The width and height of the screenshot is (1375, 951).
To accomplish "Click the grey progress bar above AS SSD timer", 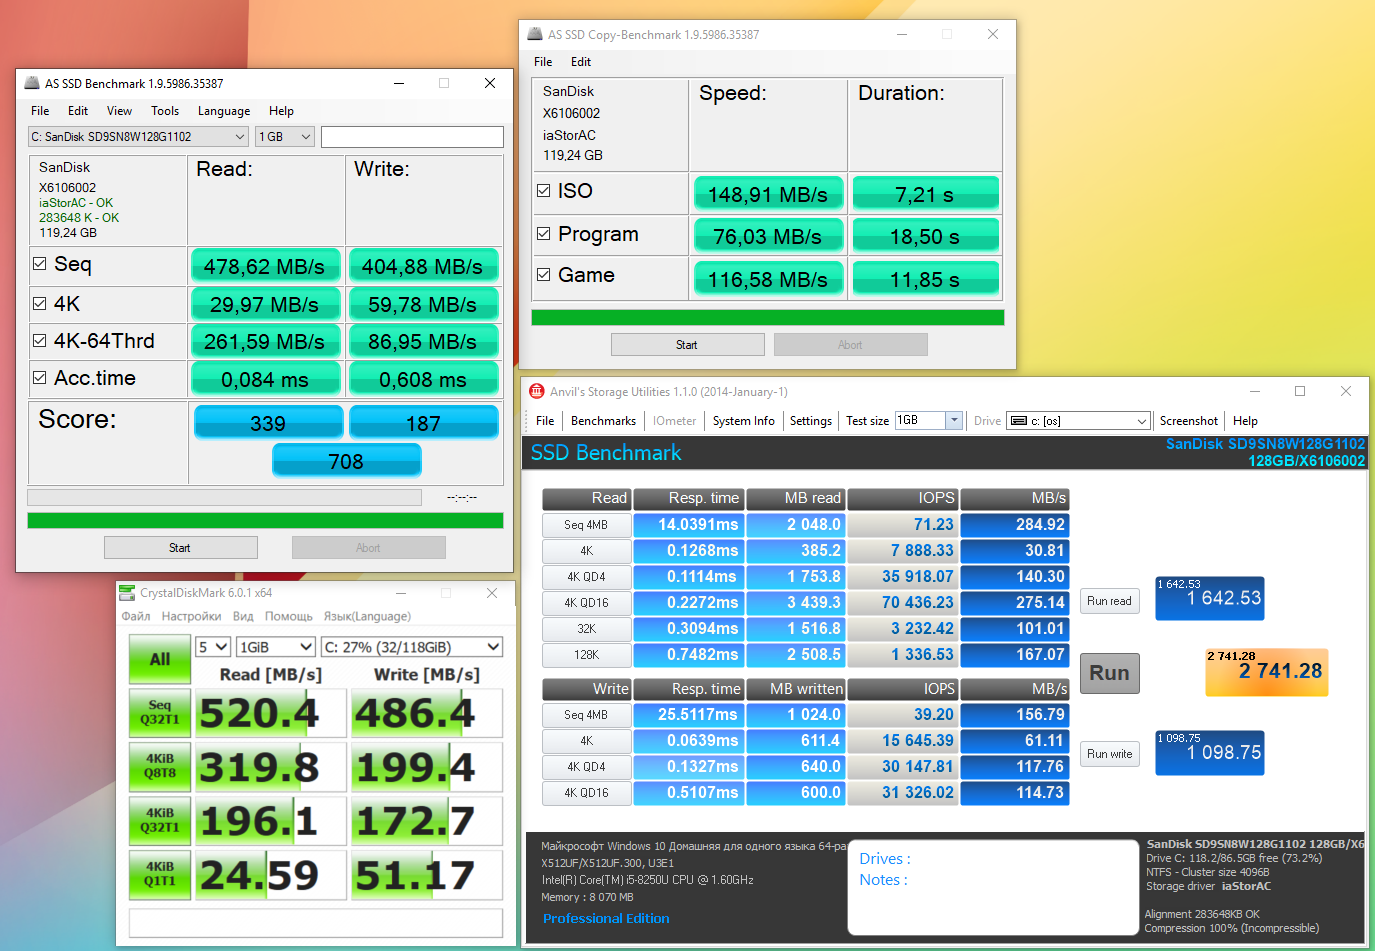I will (x=225, y=497).
